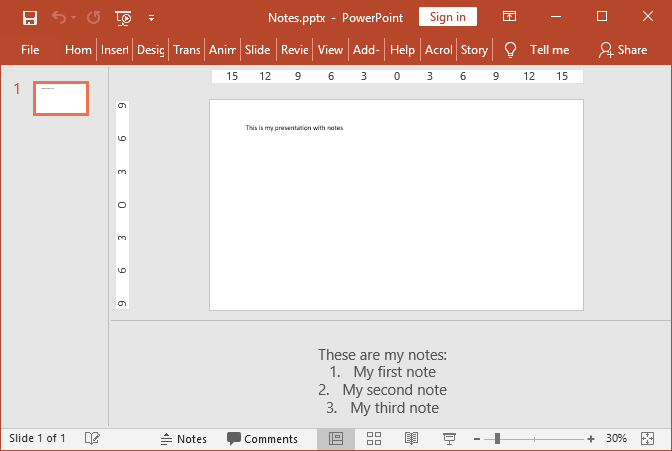The width and height of the screenshot is (672, 451).
Task: Open Ribbon Display Options
Action: pos(509,17)
